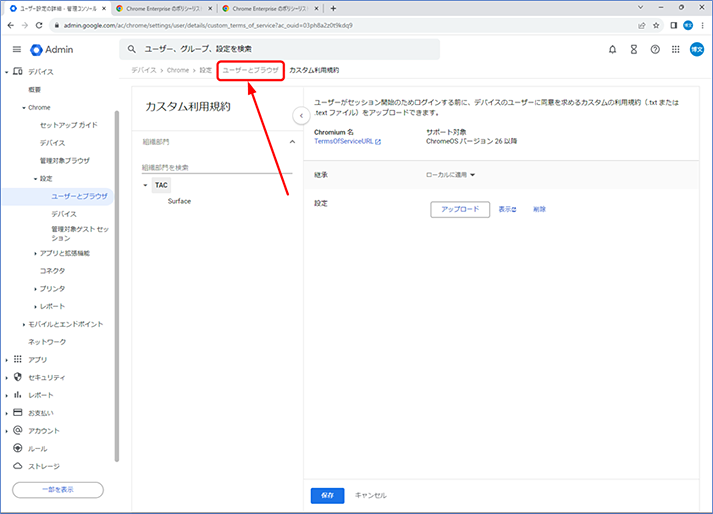
Task: Select the Surface organizational unit
Action: tap(179, 201)
